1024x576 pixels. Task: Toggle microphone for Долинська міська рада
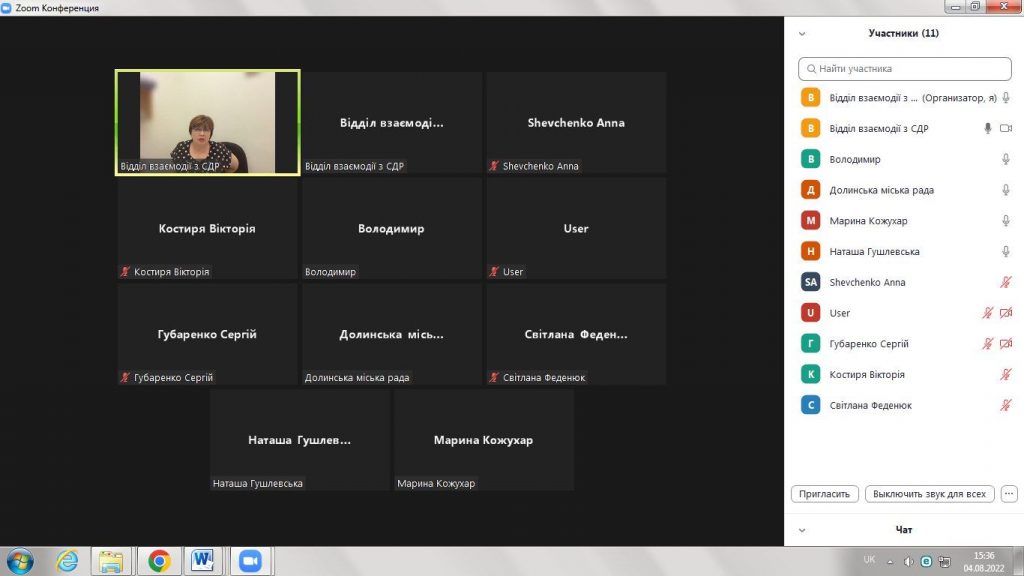(x=1006, y=190)
